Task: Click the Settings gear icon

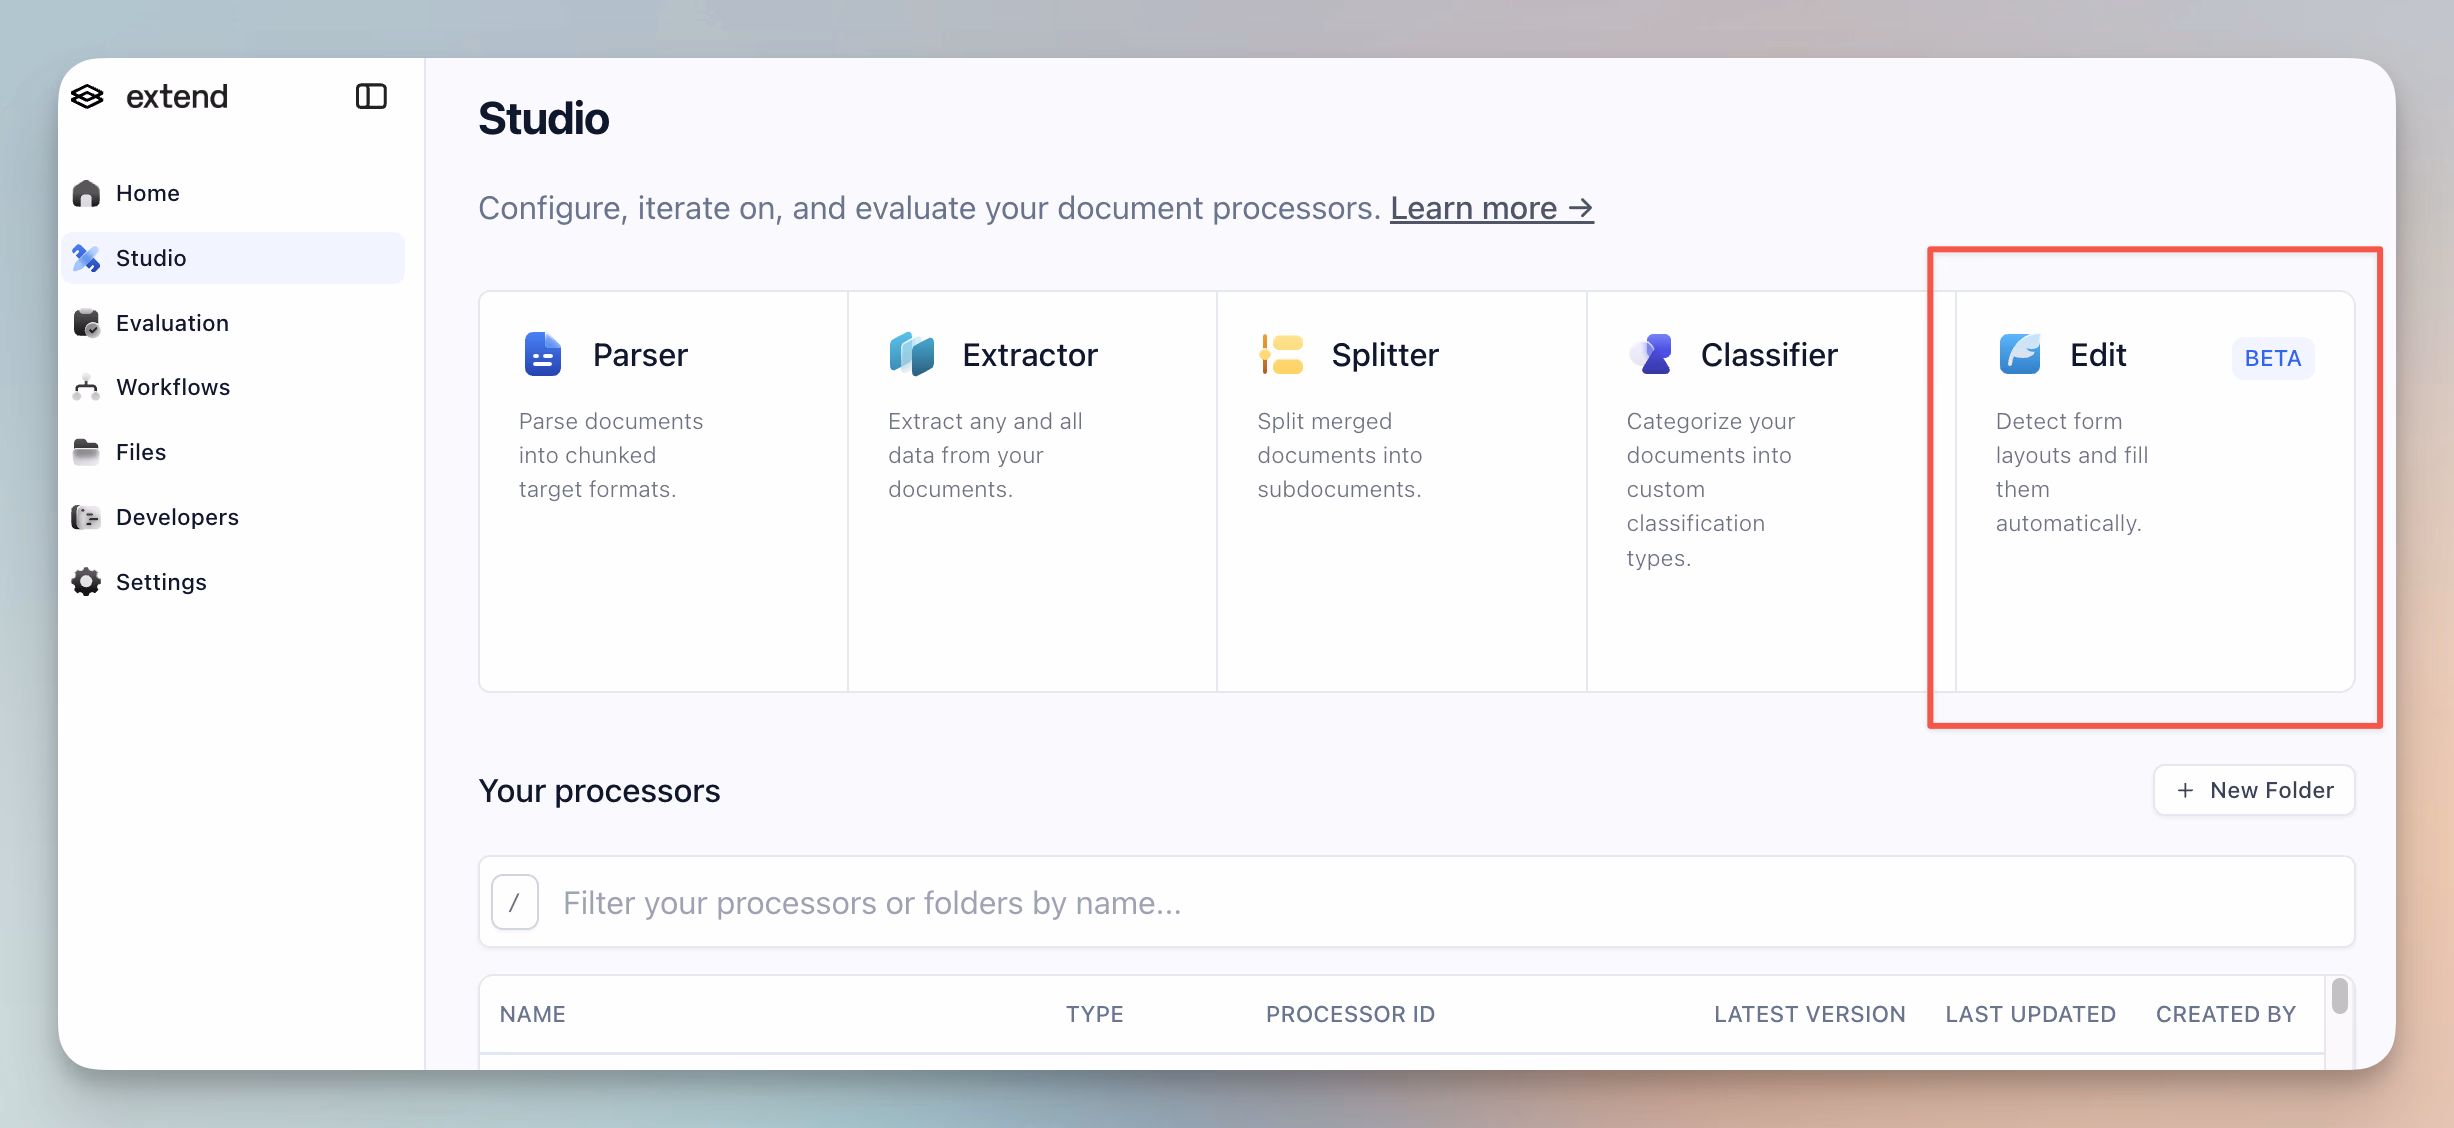Action: (x=87, y=582)
